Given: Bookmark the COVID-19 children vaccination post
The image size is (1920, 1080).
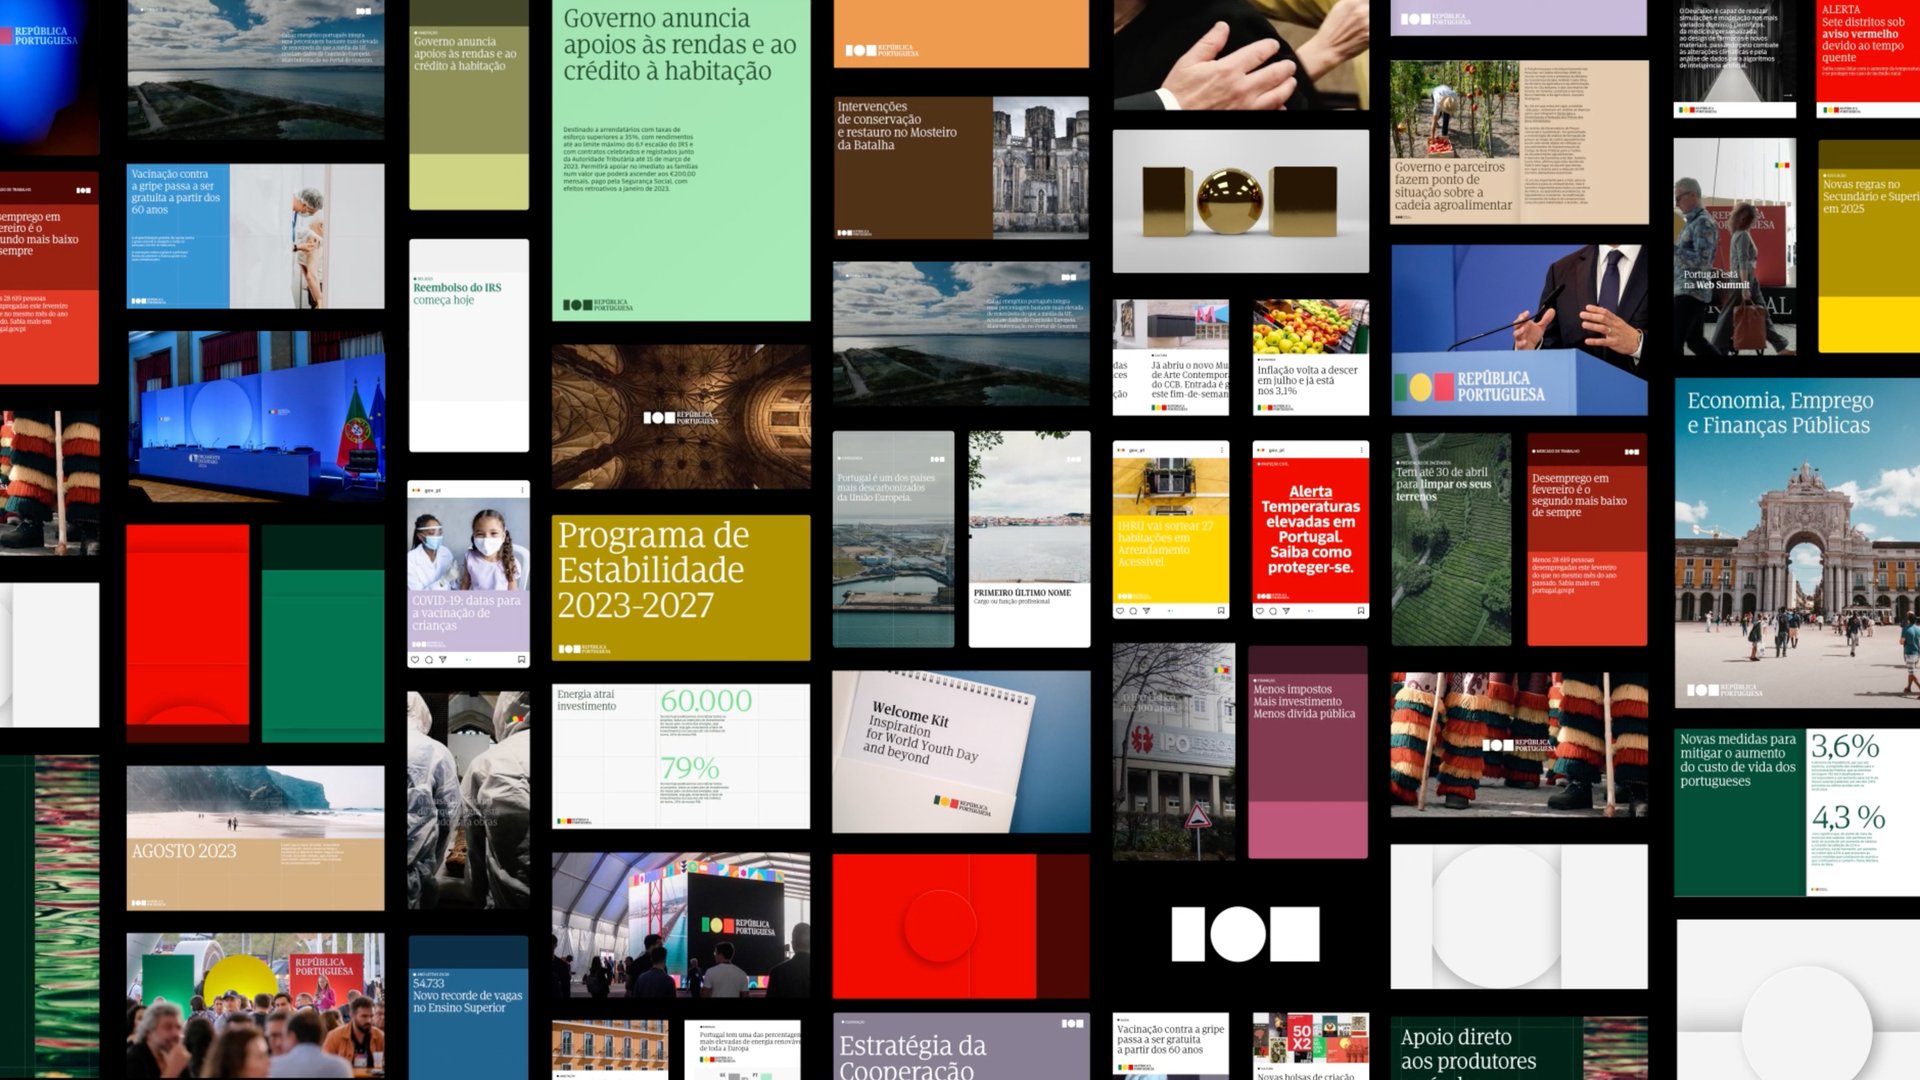Looking at the screenshot, I should (521, 660).
